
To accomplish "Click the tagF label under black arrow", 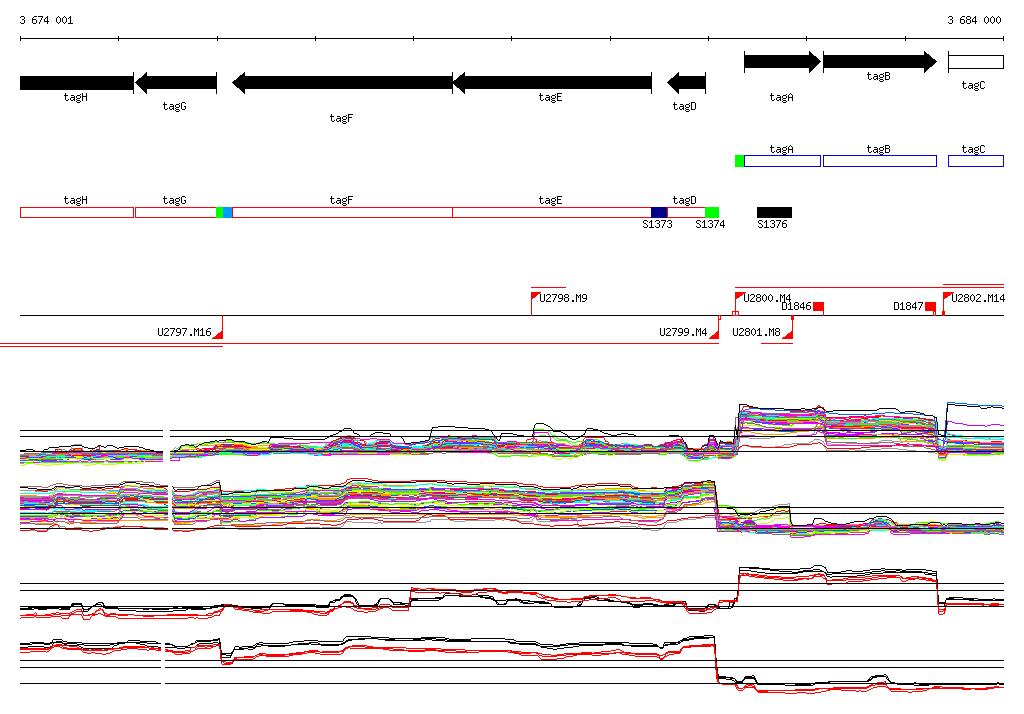I will (x=341, y=118).
